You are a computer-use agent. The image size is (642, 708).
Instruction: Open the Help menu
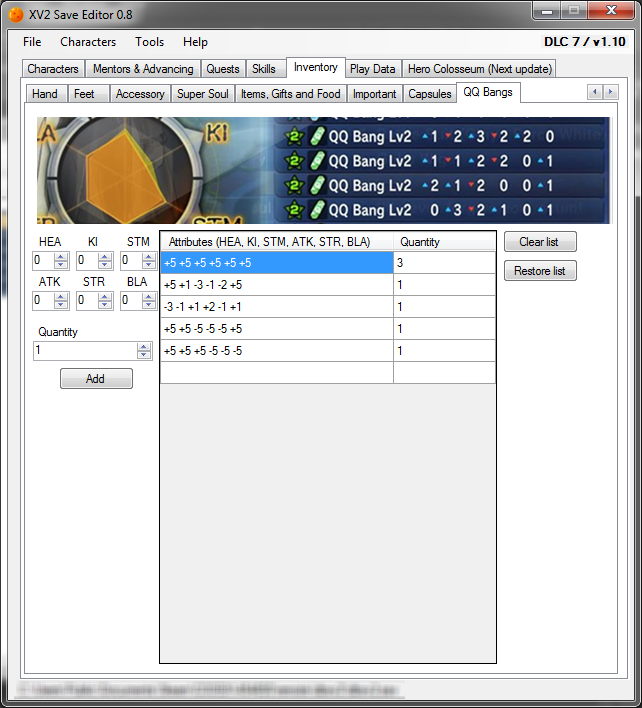[x=195, y=42]
